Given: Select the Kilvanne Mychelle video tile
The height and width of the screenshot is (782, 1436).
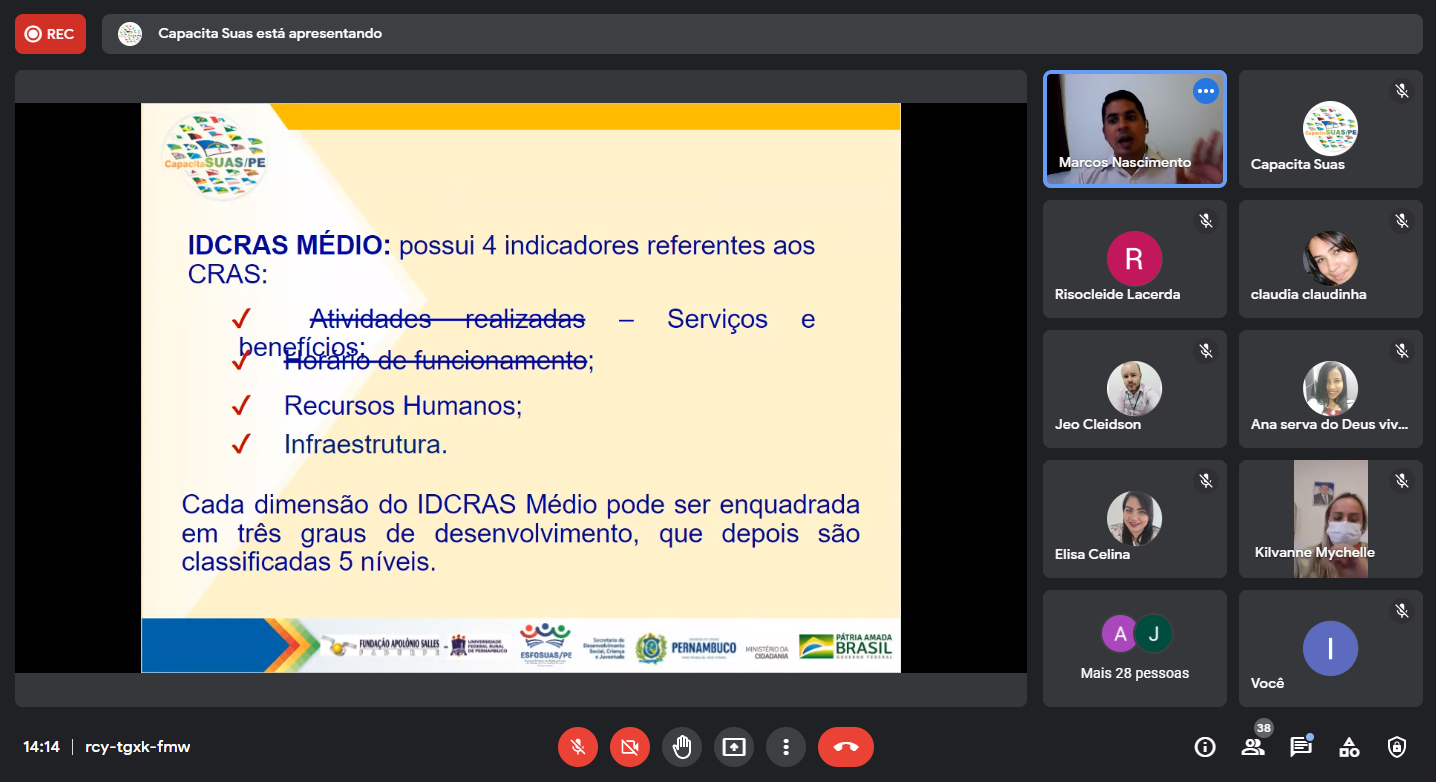Looking at the screenshot, I should 1330,518.
